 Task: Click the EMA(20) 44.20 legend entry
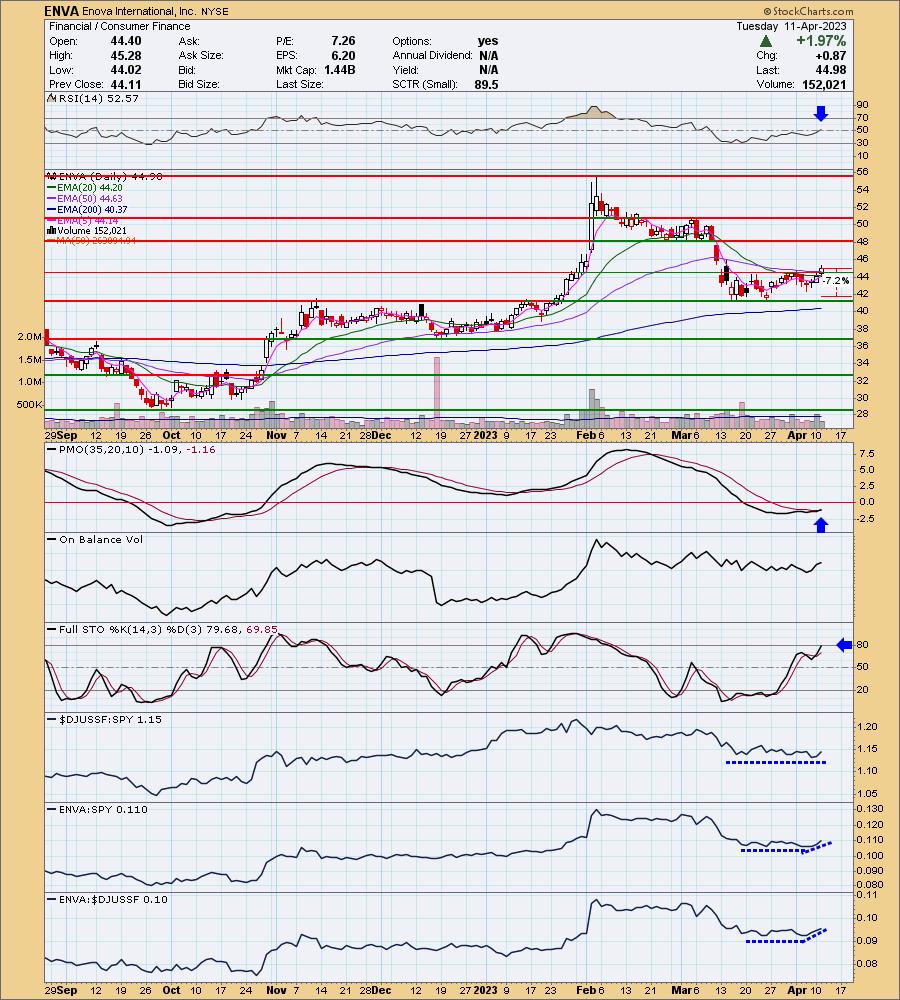(x=86, y=188)
